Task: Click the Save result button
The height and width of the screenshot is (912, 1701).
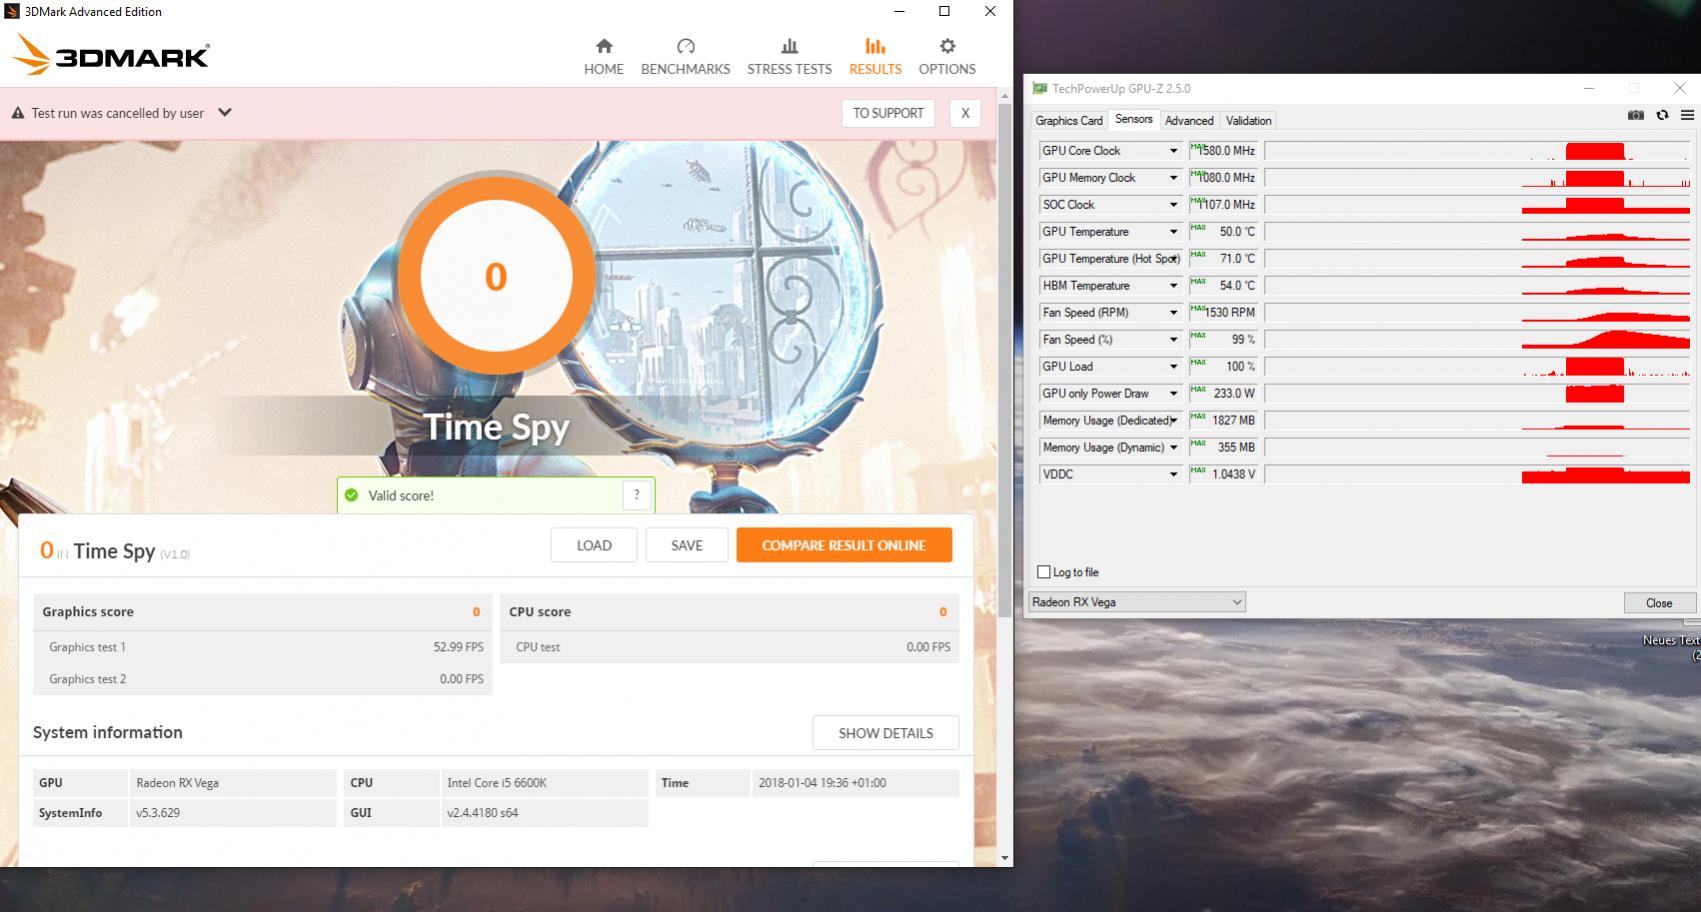Action: coord(687,545)
